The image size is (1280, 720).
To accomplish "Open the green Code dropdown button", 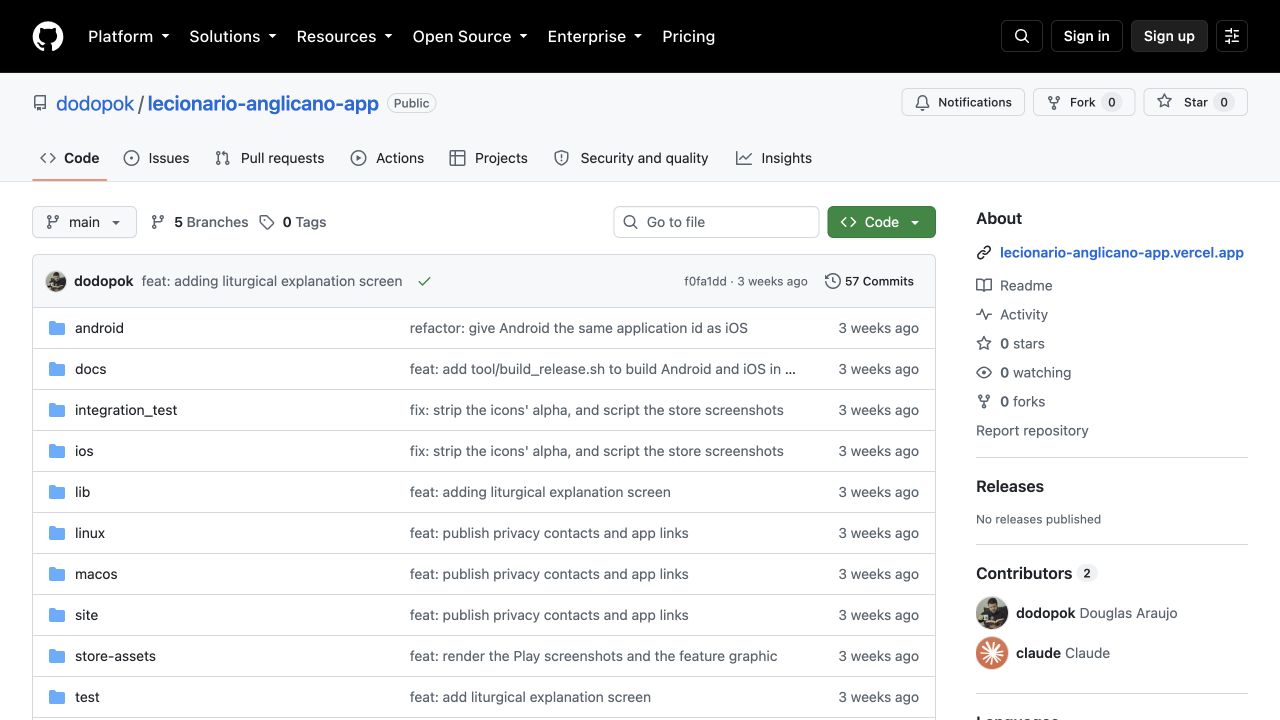I will coord(881,222).
